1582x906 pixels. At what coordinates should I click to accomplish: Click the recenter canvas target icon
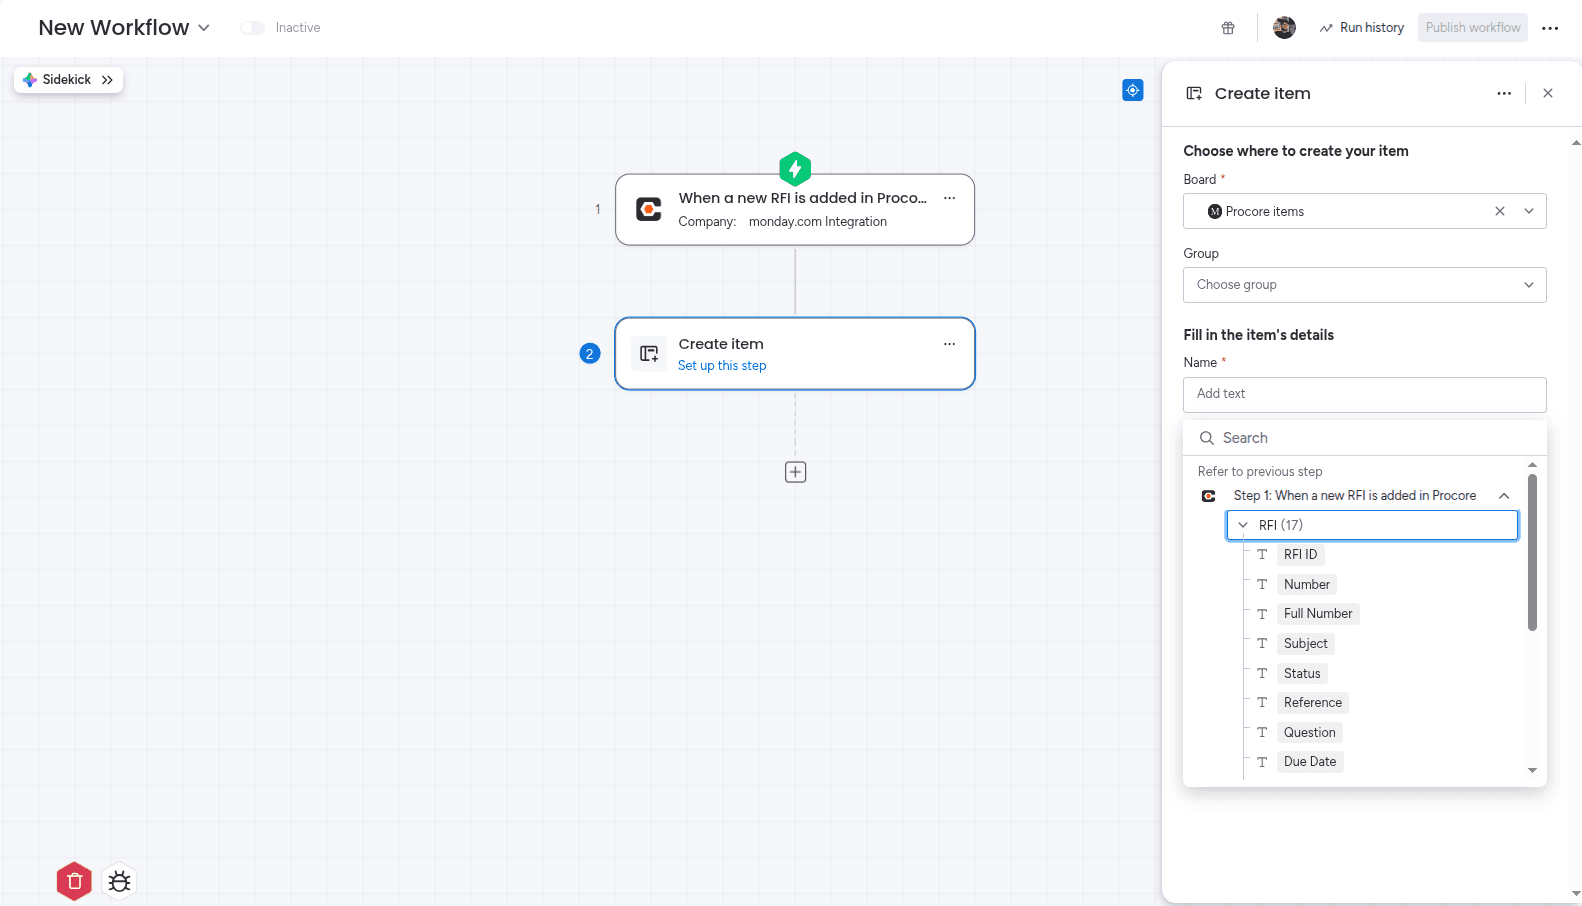[1132, 90]
